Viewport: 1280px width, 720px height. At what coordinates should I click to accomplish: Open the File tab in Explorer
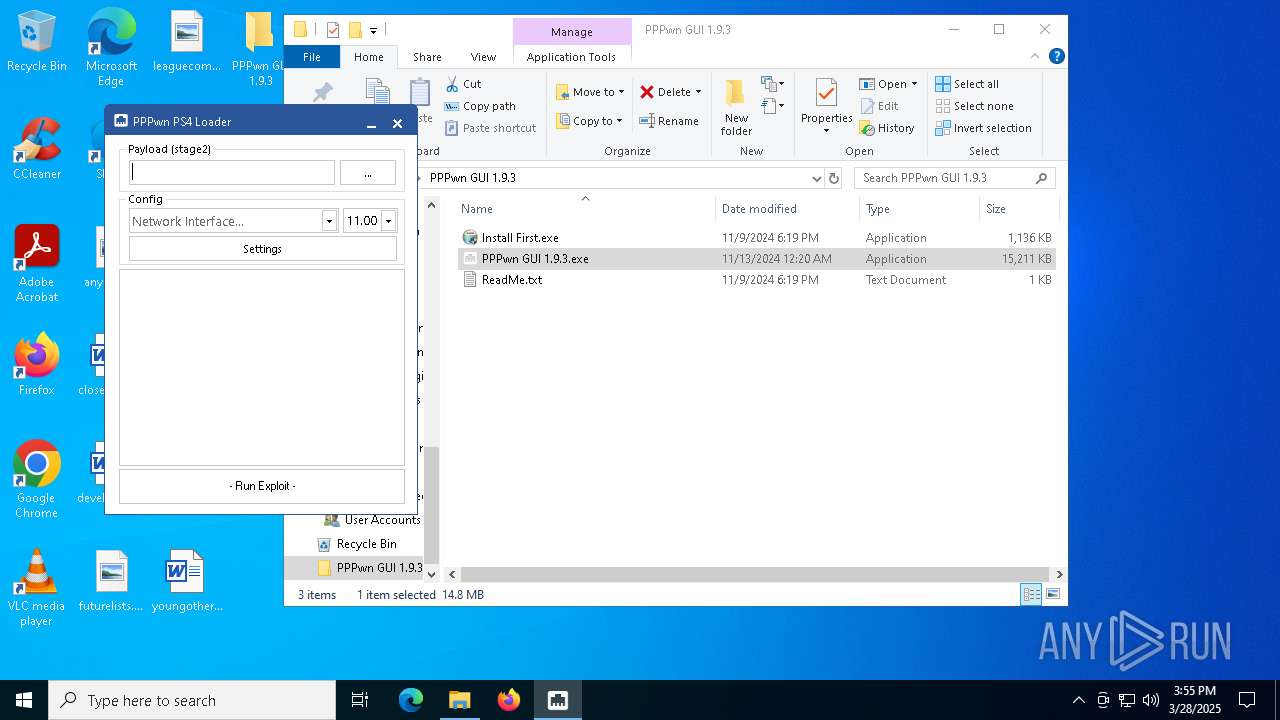312,57
